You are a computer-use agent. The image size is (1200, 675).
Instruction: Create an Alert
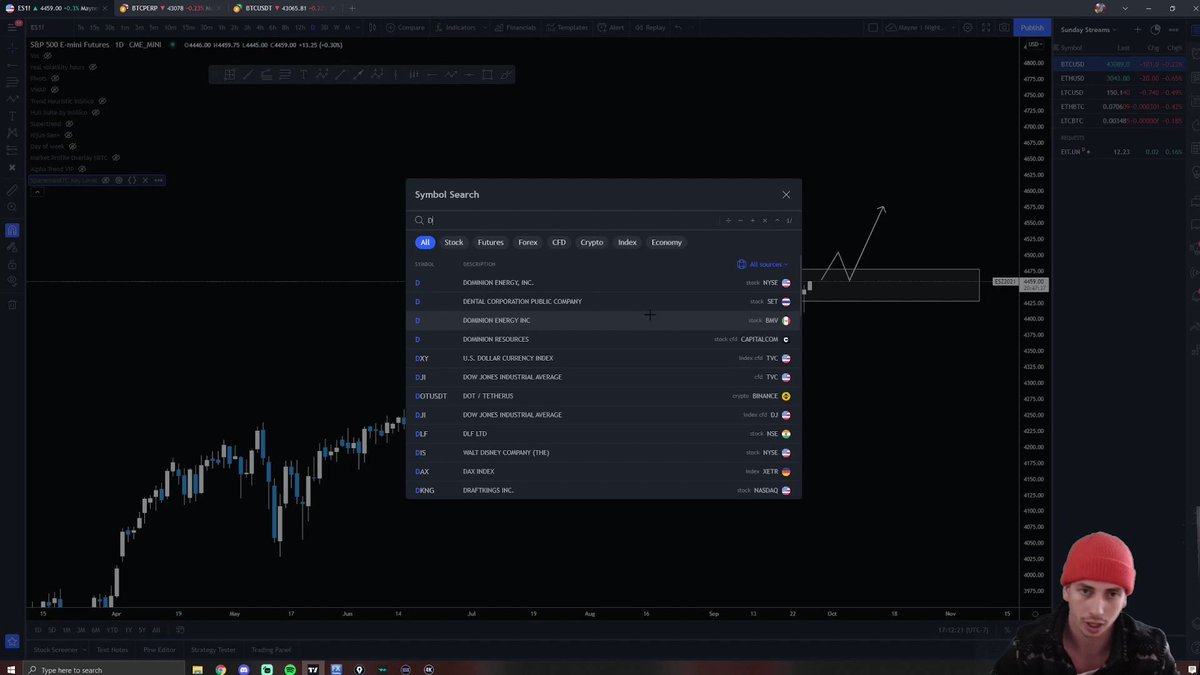[x=611, y=28]
